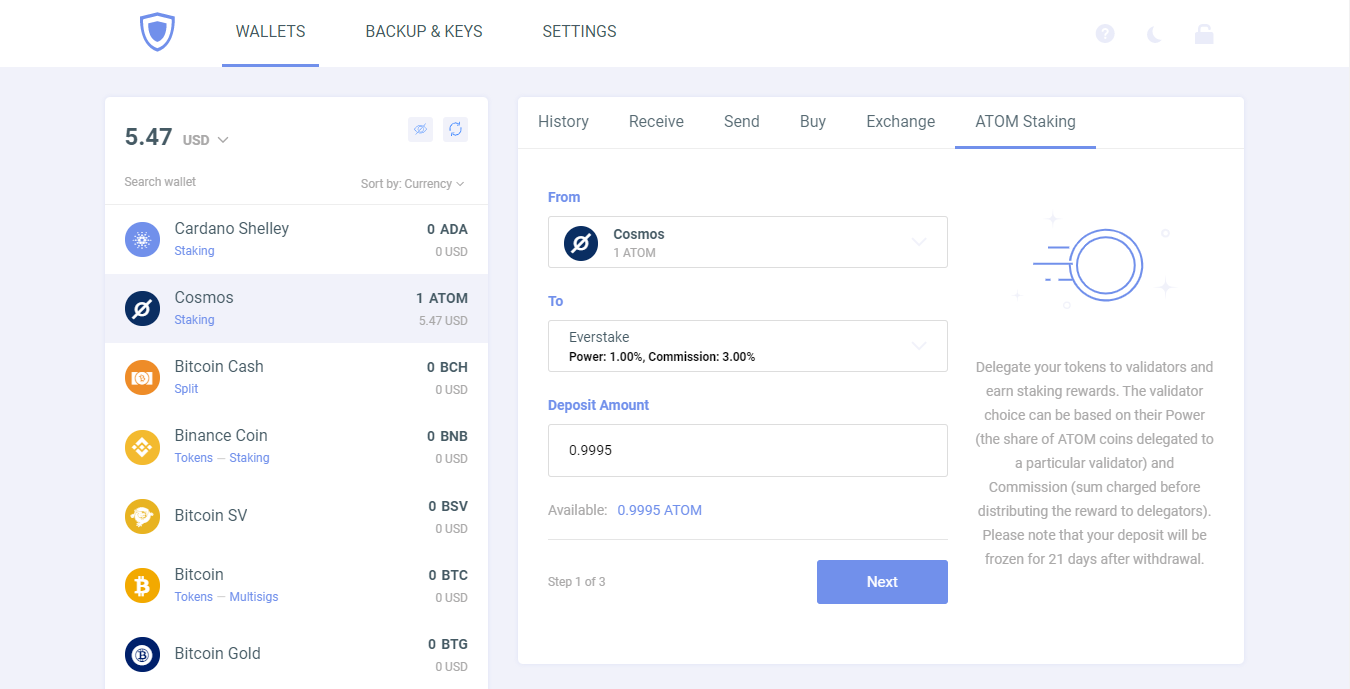Click Staking link under Binance Coin
Image resolution: width=1350 pixels, height=689 pixels.
[x=249, y=458]
